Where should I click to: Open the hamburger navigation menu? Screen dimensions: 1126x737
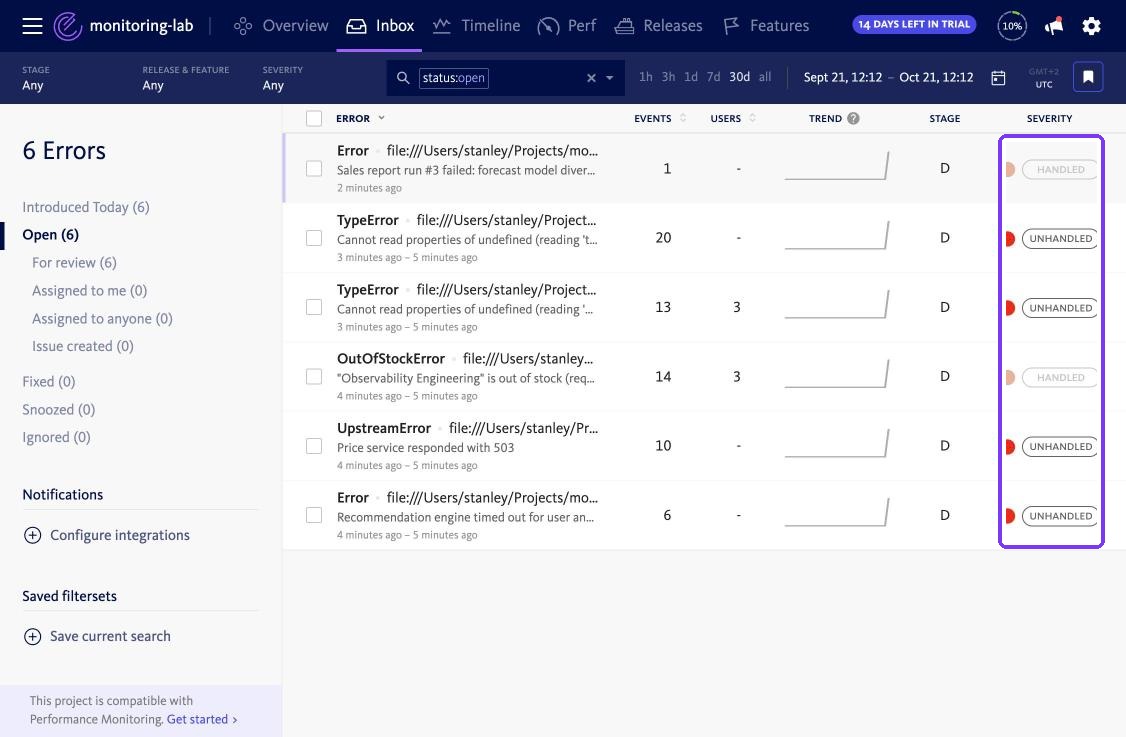coord(32,27)
